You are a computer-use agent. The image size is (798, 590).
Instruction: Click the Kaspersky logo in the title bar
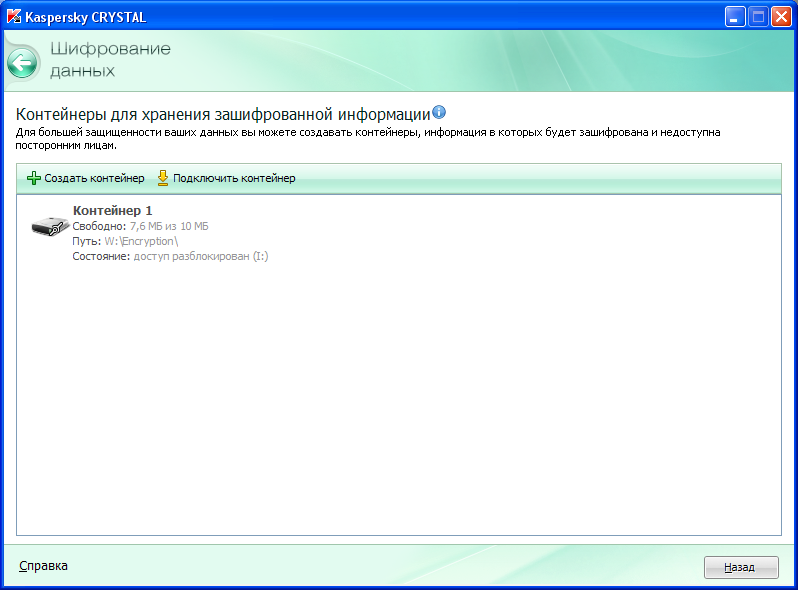pos(14,17)
